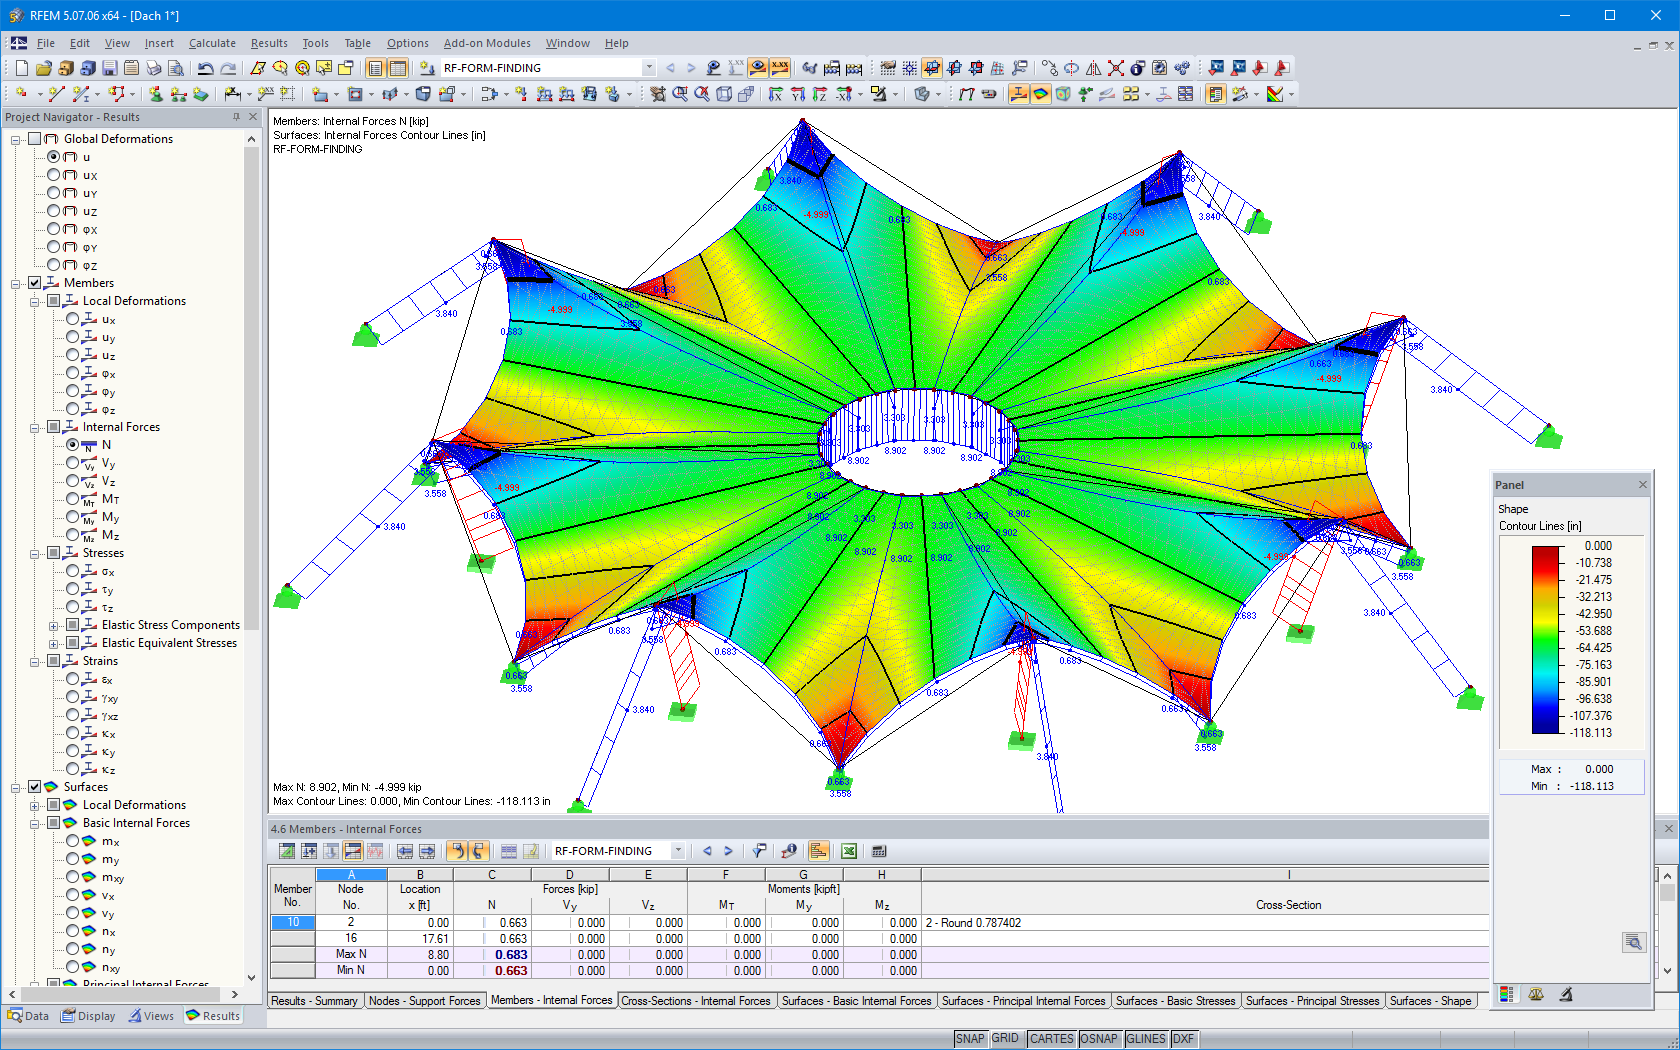Click the Display button below the navigator
This screenshot has width=1680, height=1050.
[x=88, y=1015]
